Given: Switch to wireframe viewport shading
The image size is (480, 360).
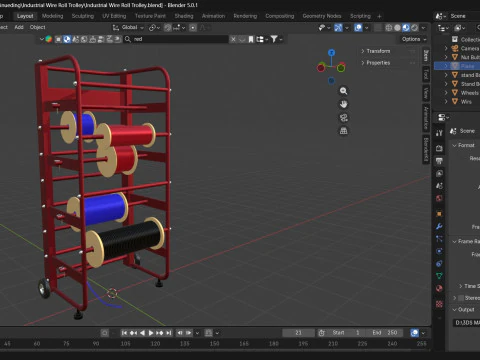Looking at the screenshot, I should point(389,28).
